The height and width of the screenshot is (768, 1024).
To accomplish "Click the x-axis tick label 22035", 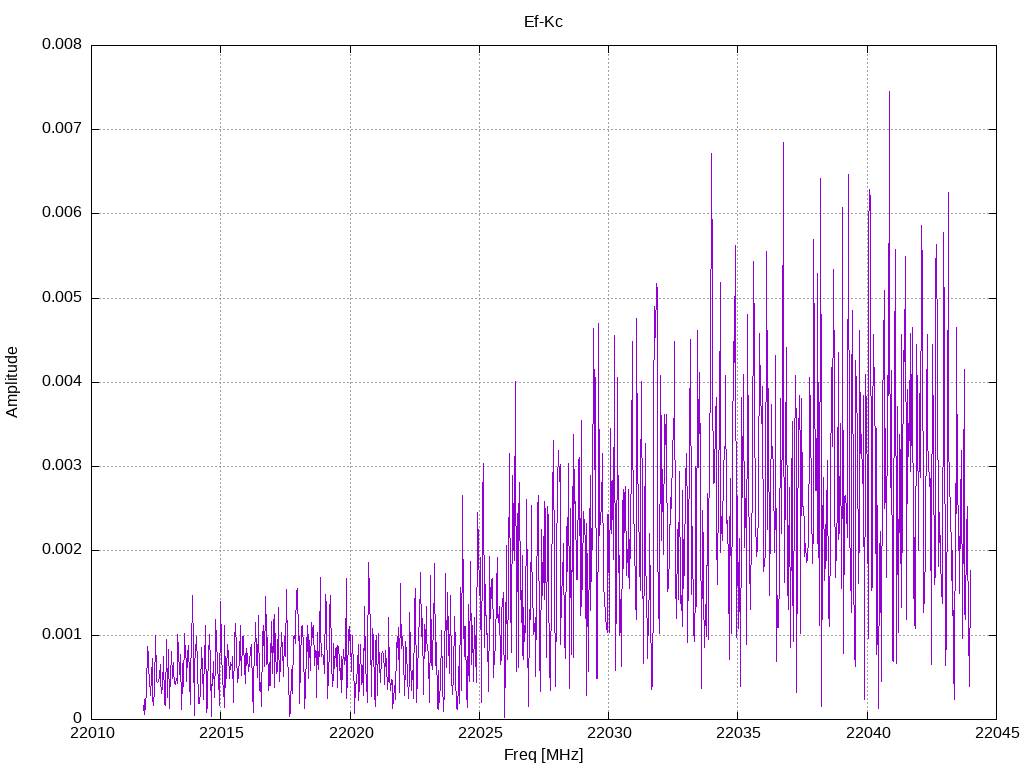I will (x=739, y=733).
